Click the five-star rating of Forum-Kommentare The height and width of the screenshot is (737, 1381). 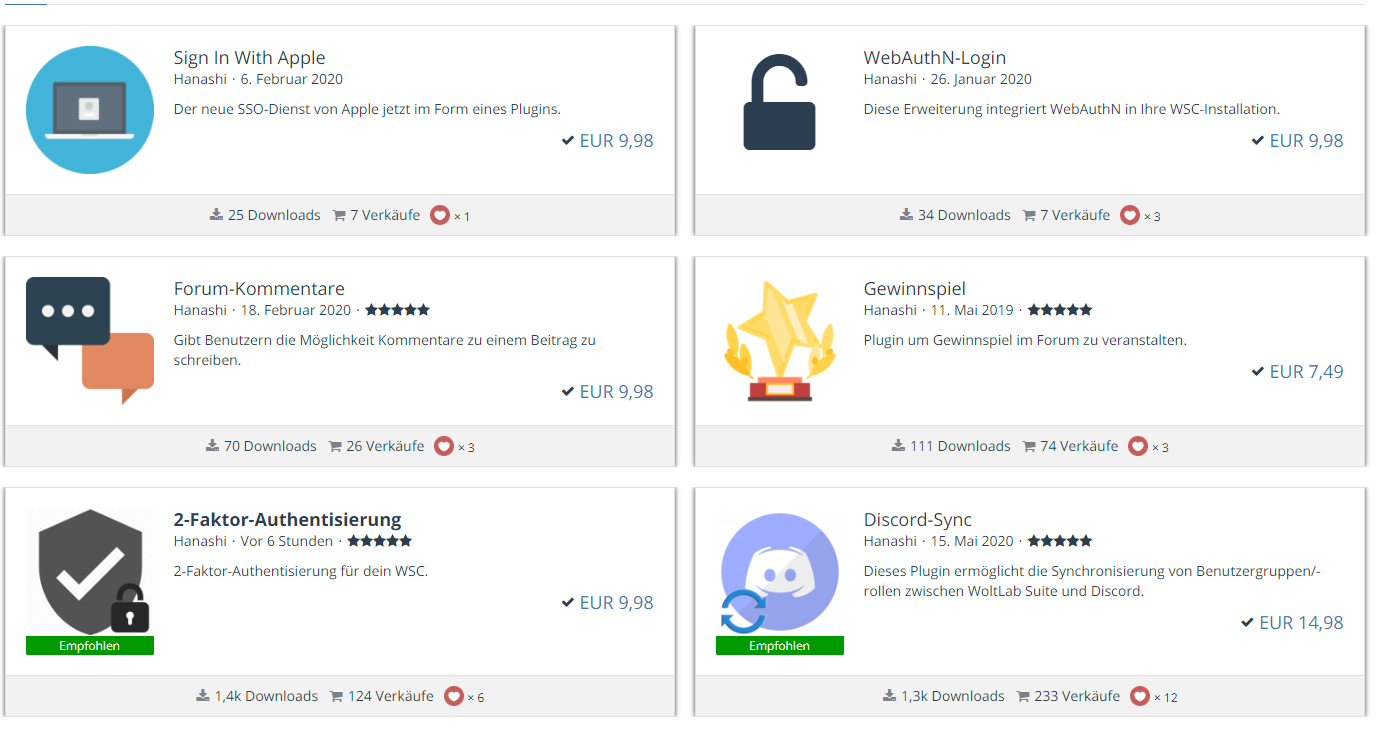397,310
